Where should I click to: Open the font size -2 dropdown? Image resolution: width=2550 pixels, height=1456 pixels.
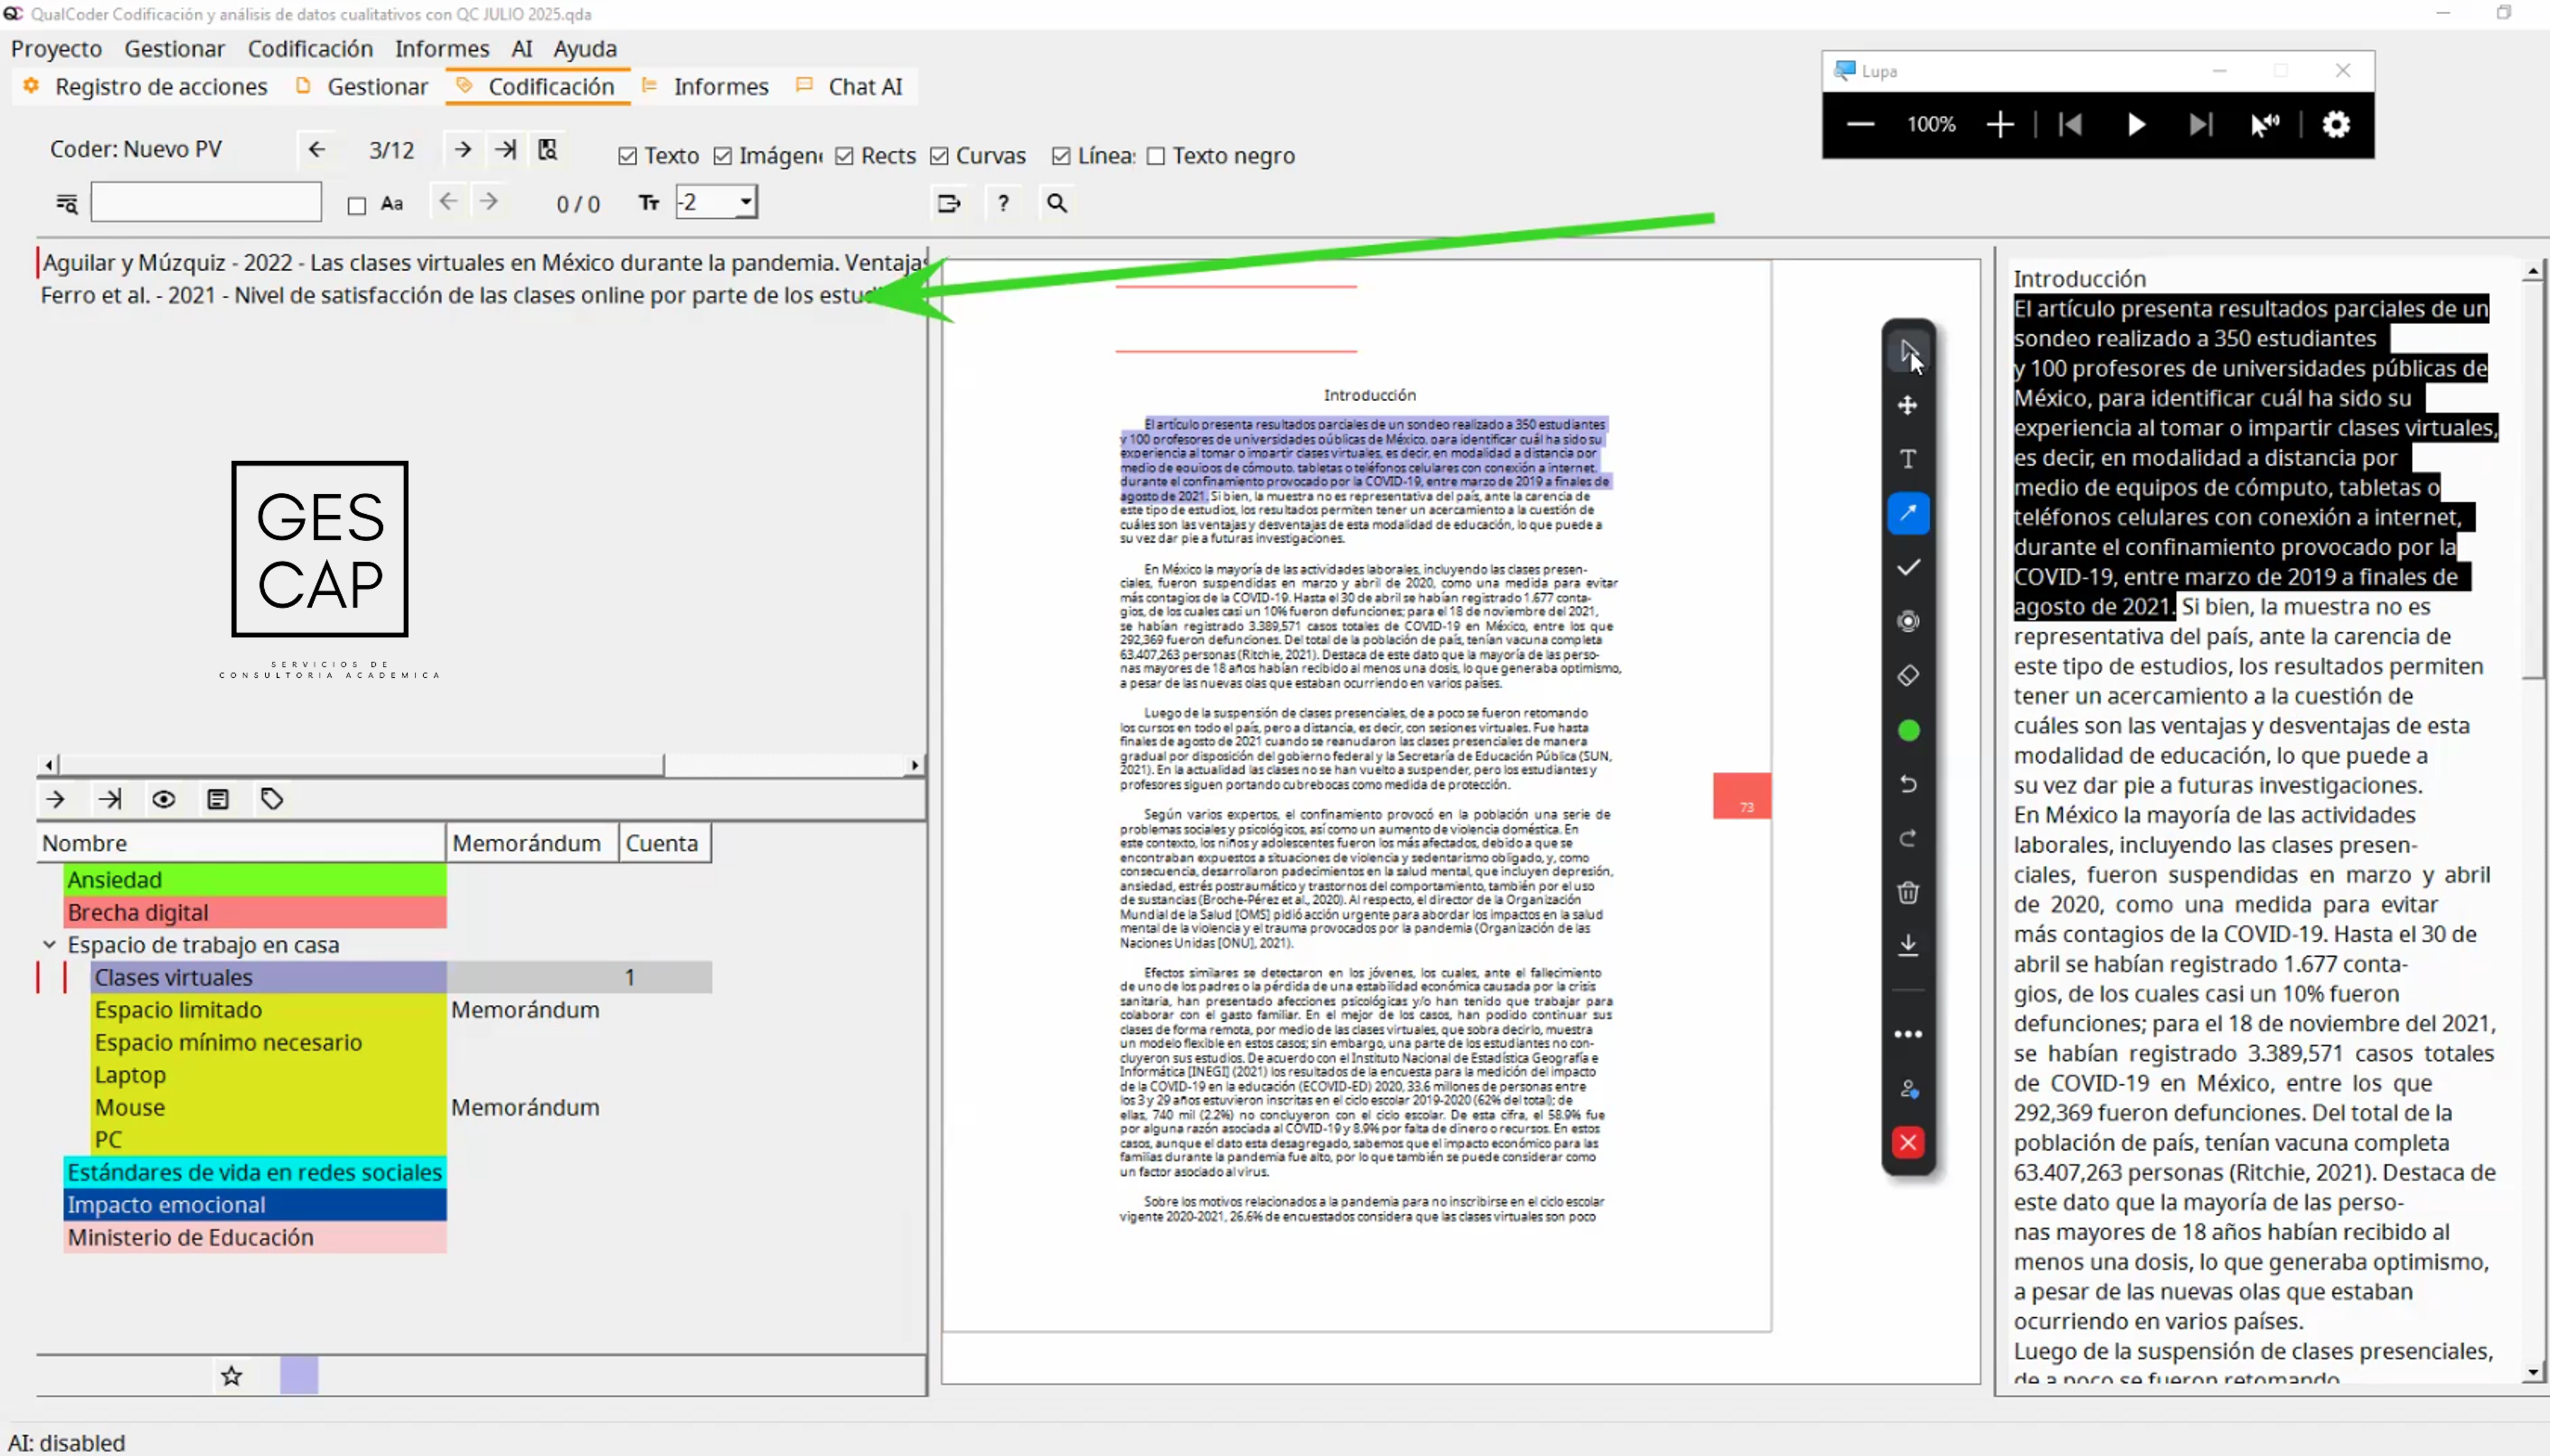tap(716, 203)
